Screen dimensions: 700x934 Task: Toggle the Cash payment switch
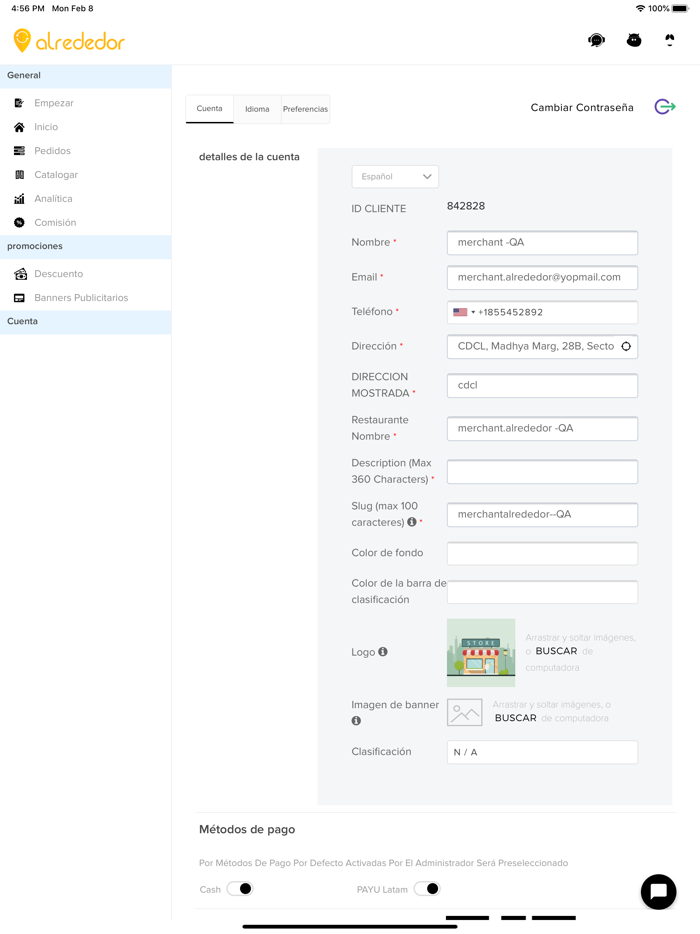pyautogui.click(x=240, y=889)
